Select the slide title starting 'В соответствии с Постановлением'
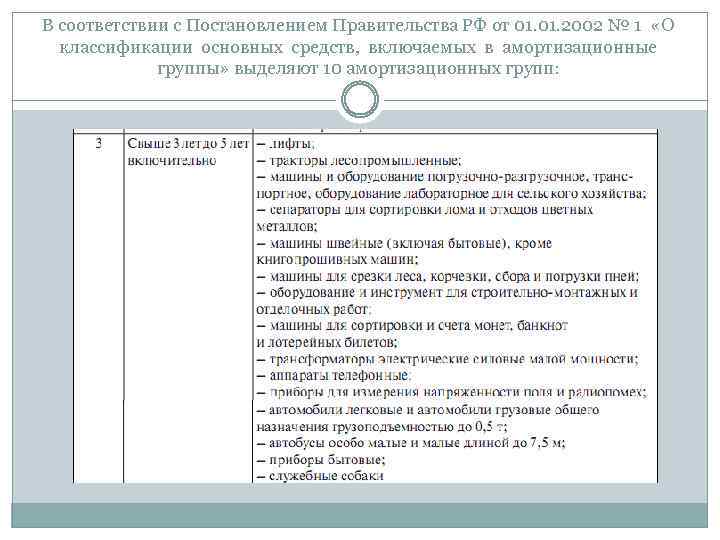 click(x=358, y=46)
